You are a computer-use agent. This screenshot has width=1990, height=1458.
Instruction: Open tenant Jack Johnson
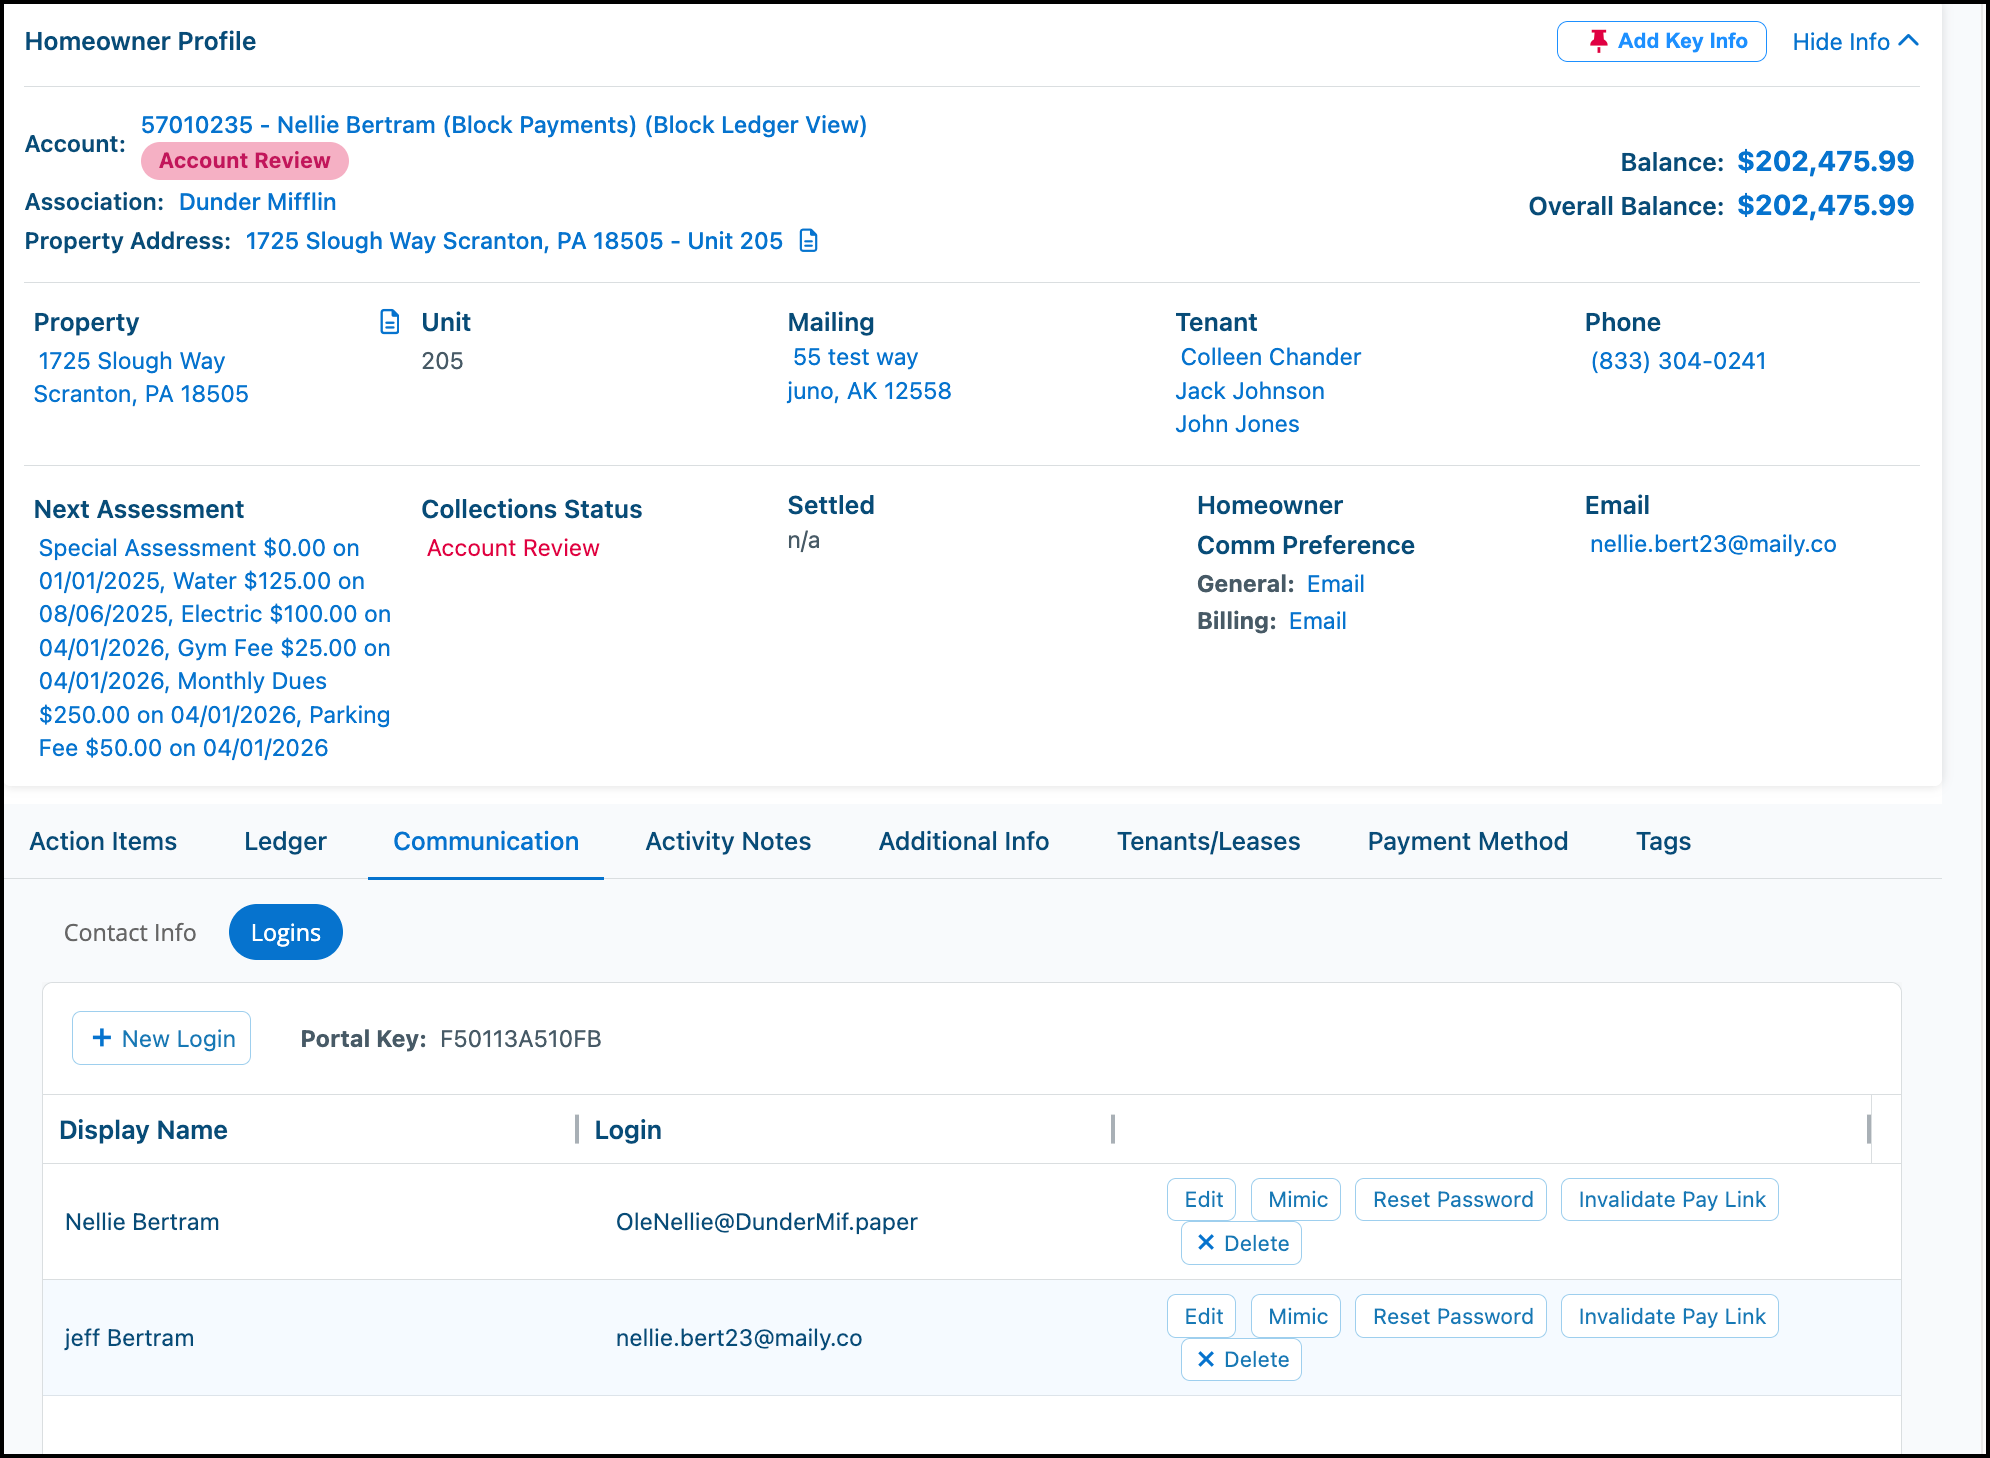pos(1250,391)
